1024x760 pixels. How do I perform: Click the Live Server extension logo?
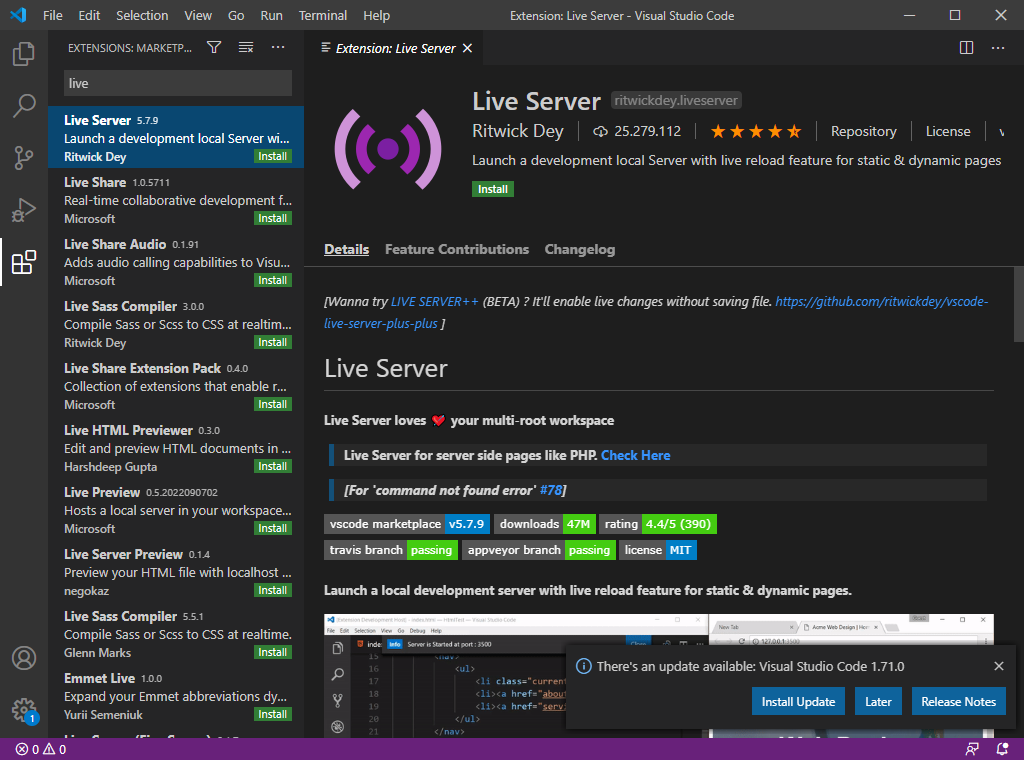click(388, 149)
